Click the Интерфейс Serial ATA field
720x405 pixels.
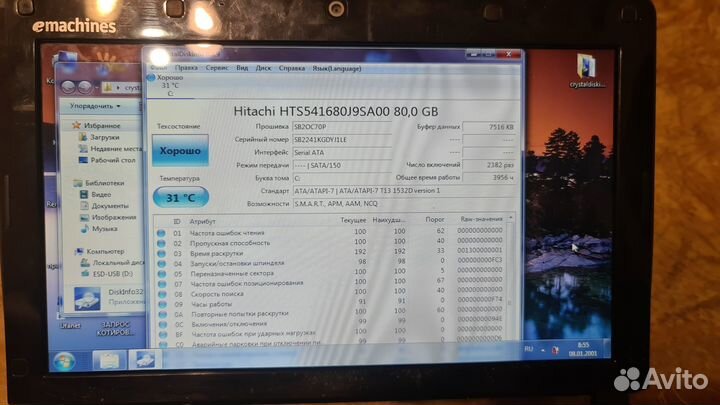coord(342,152)
